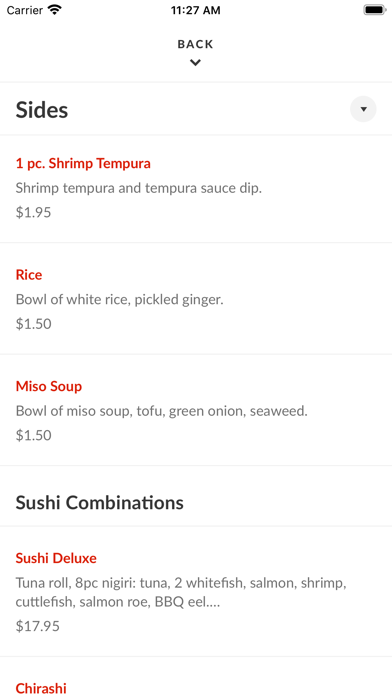Tap the $17.95 Sushi Deluxe price

(38, 626)
